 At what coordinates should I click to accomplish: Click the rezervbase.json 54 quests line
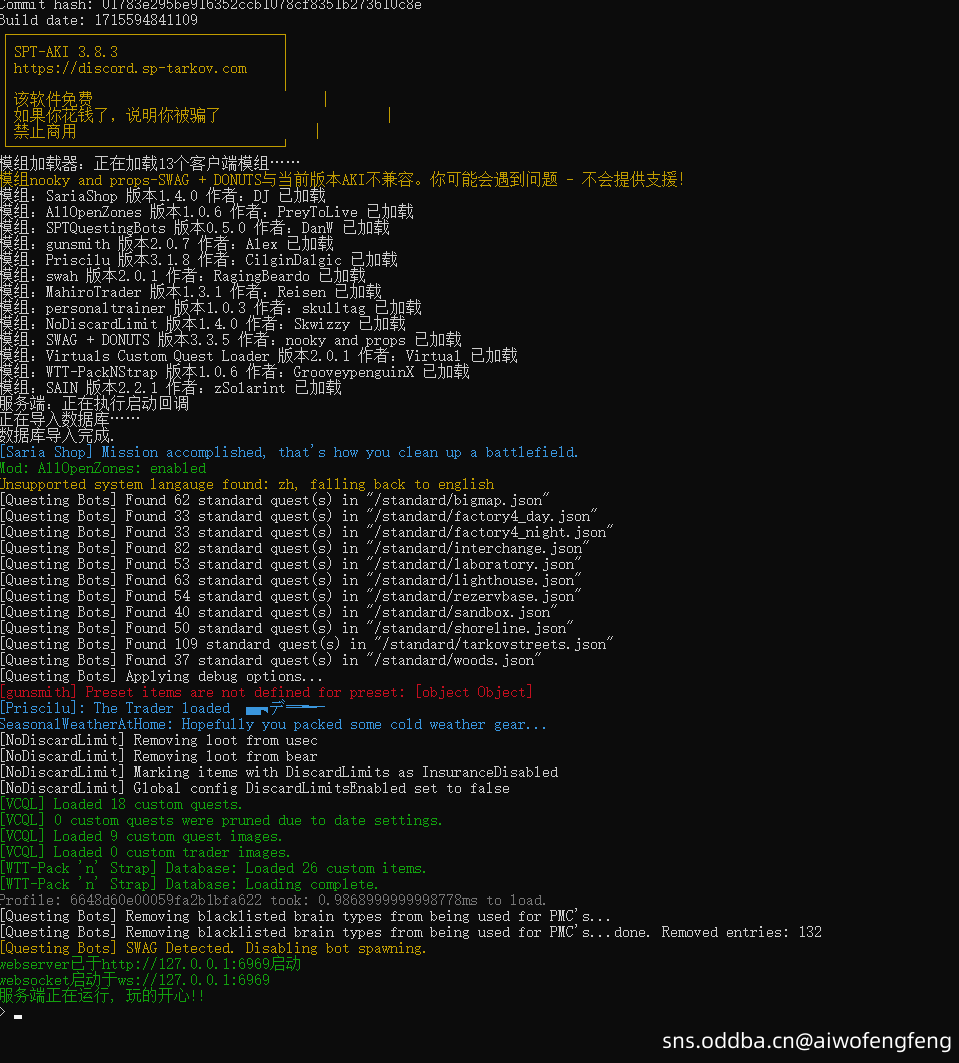291,596
